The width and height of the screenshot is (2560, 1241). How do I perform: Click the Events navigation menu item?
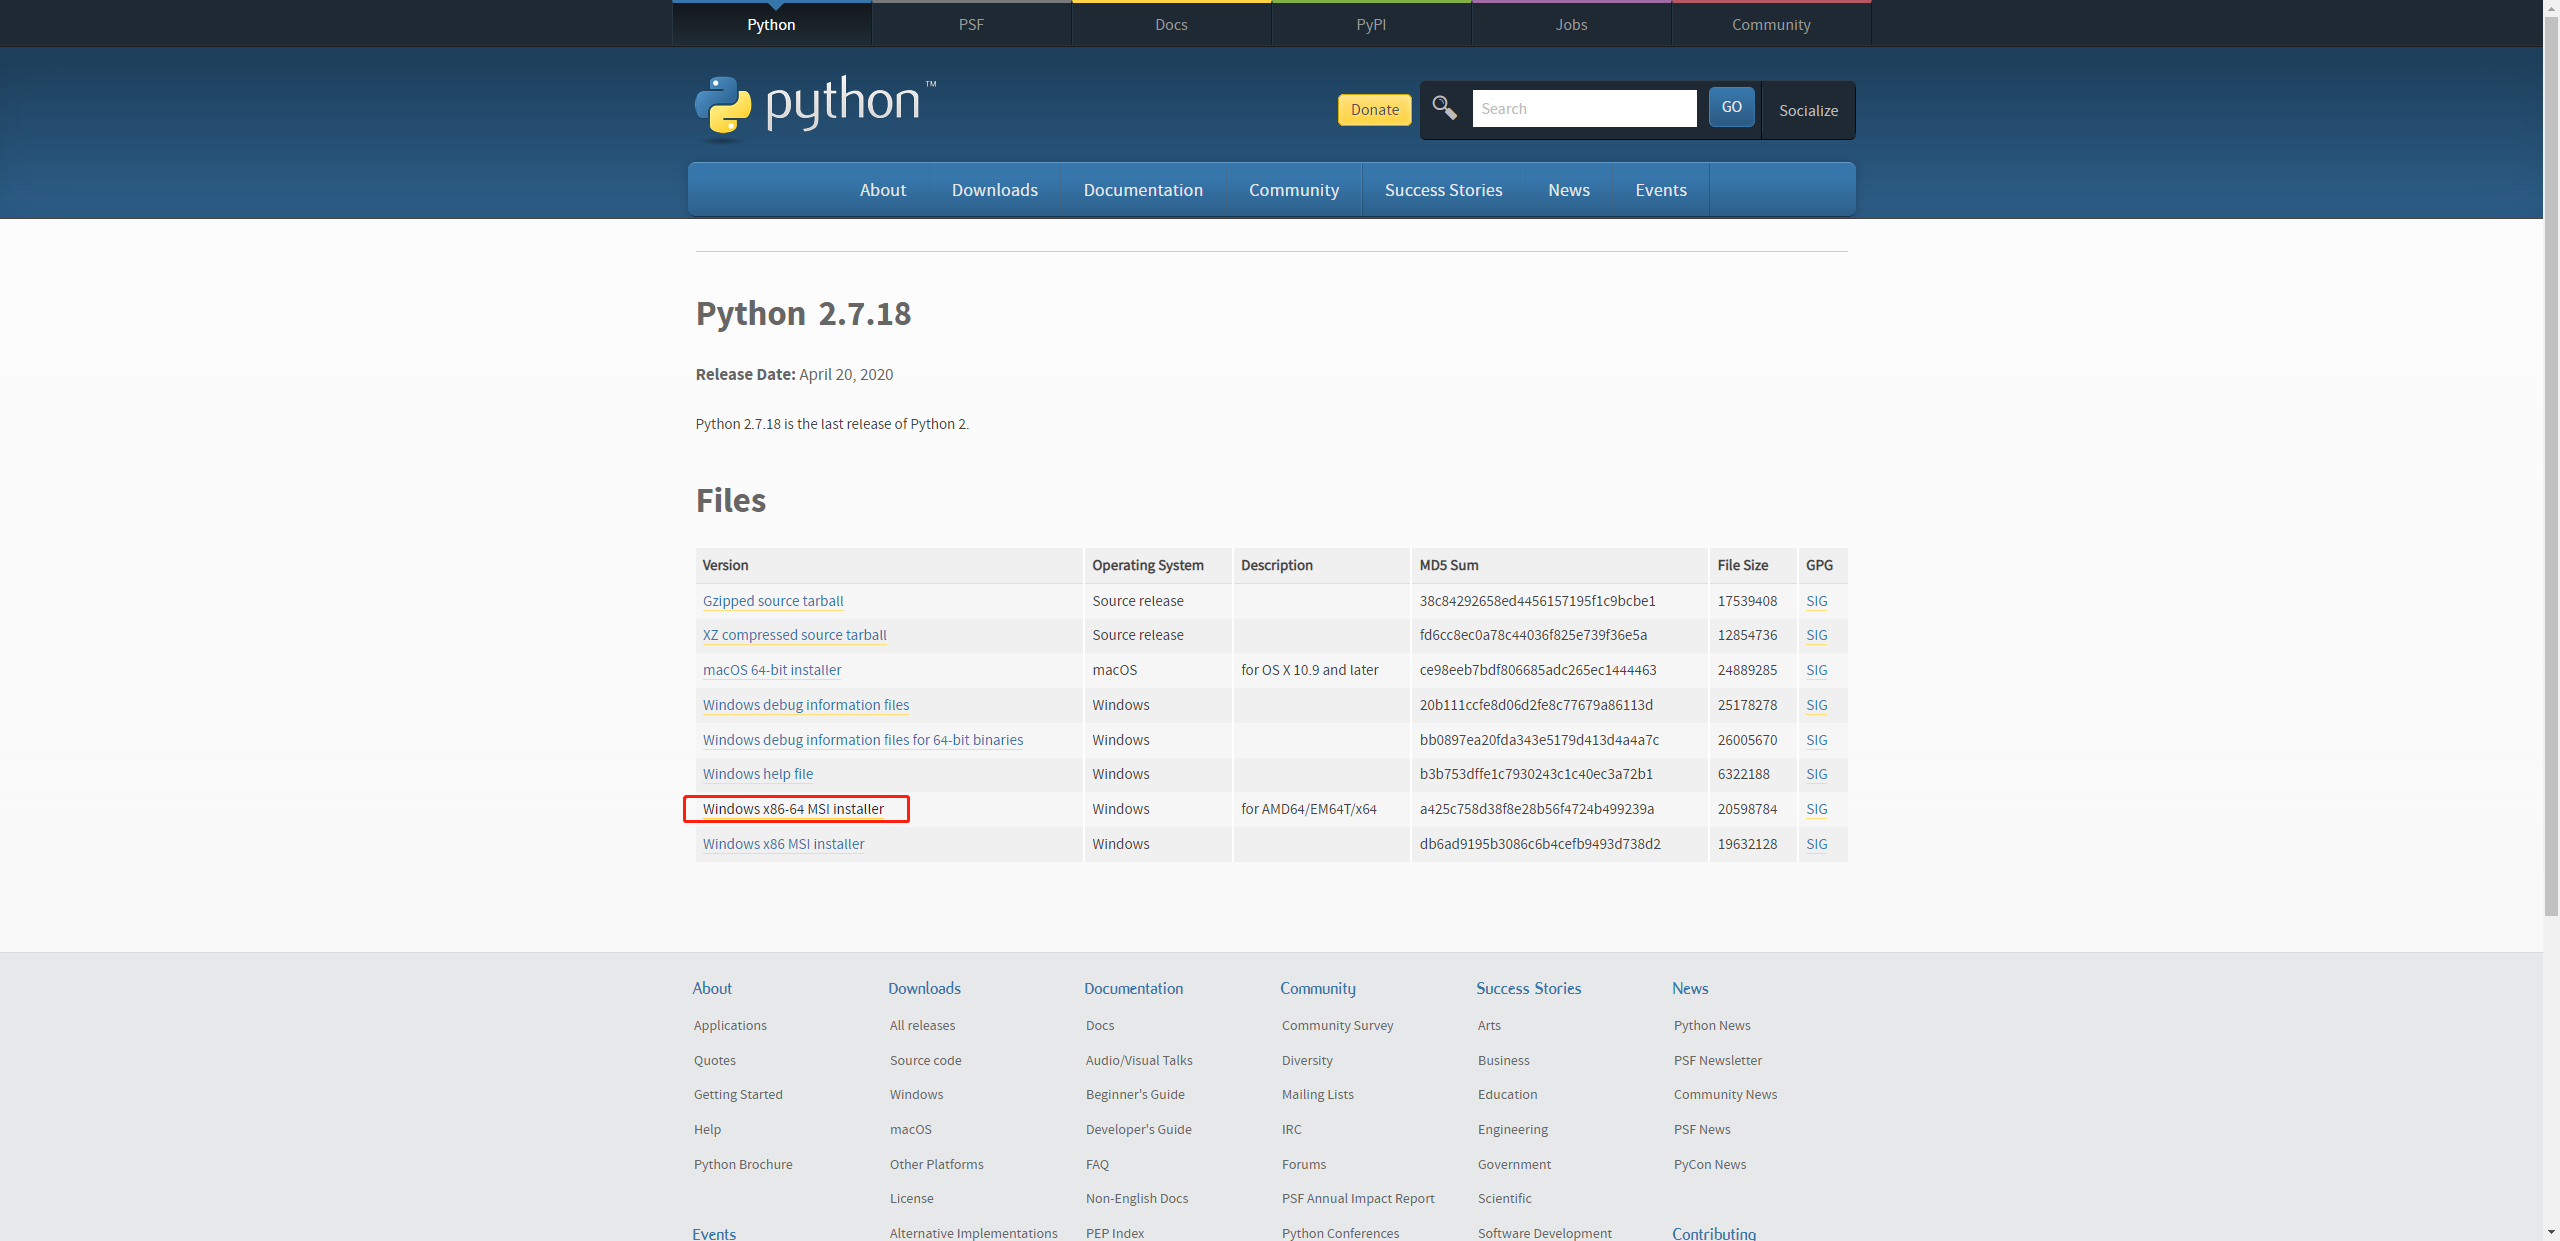[1662, 189]
